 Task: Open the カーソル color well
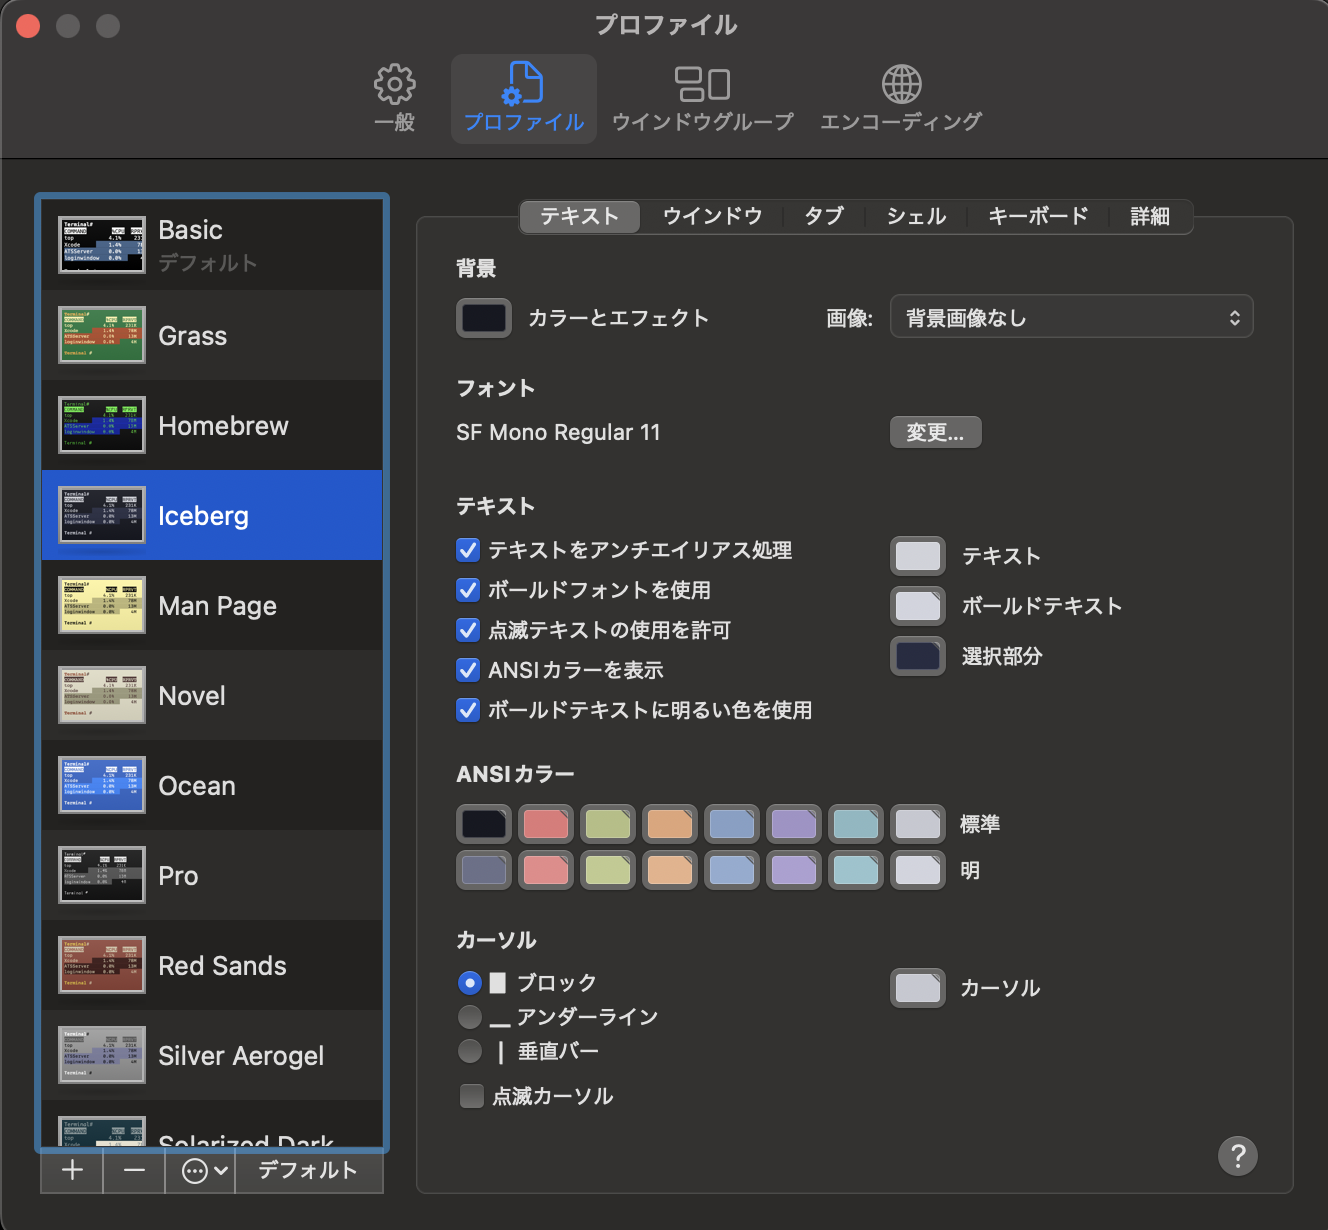(918, 988)
